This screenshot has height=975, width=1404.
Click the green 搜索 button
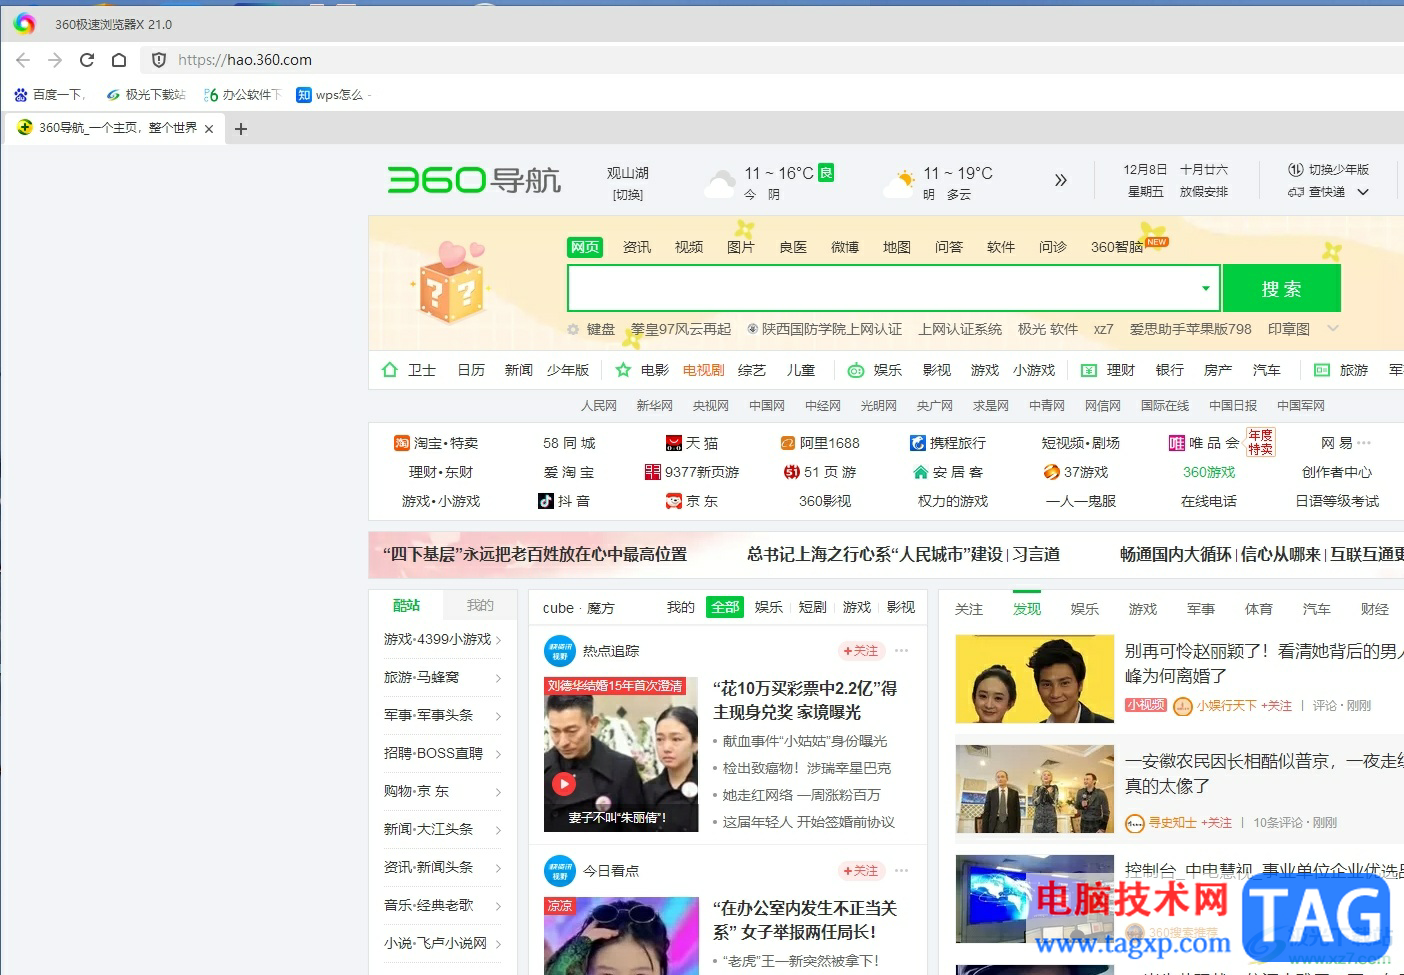pos(1281,289)
